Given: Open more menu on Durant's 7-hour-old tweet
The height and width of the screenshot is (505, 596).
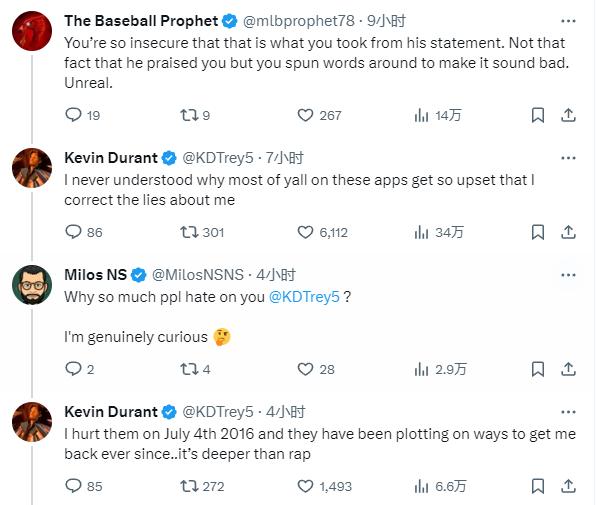Looking at the screenshot, I should pos(568,158).
